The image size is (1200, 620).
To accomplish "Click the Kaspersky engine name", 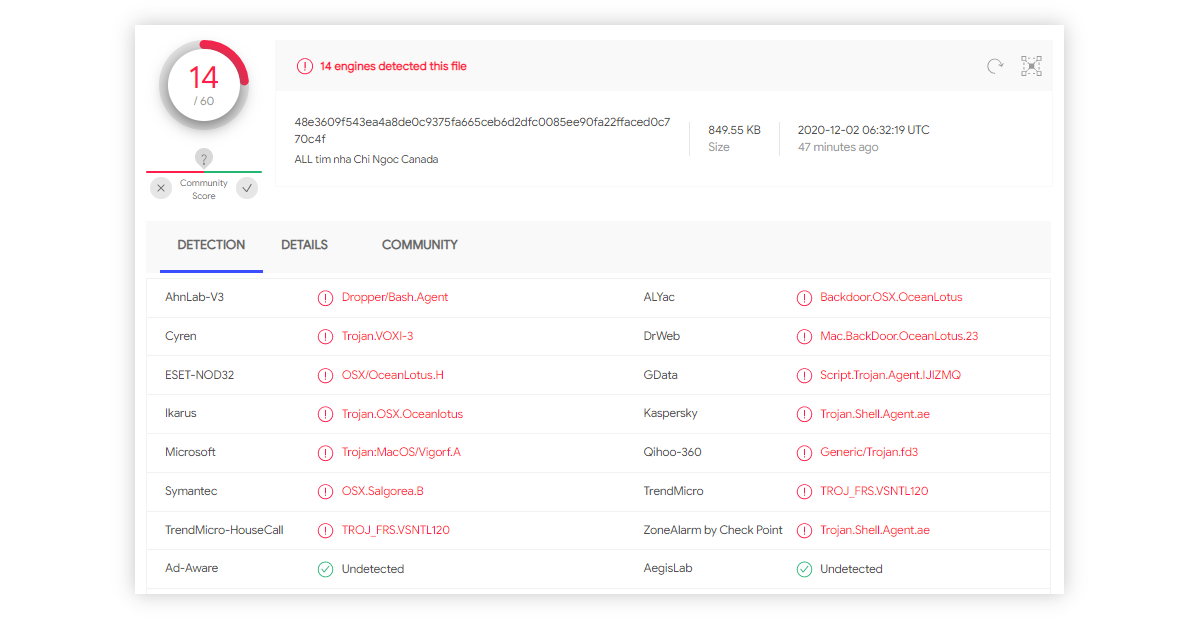I will pyautogui.click(x=670, y=414).
